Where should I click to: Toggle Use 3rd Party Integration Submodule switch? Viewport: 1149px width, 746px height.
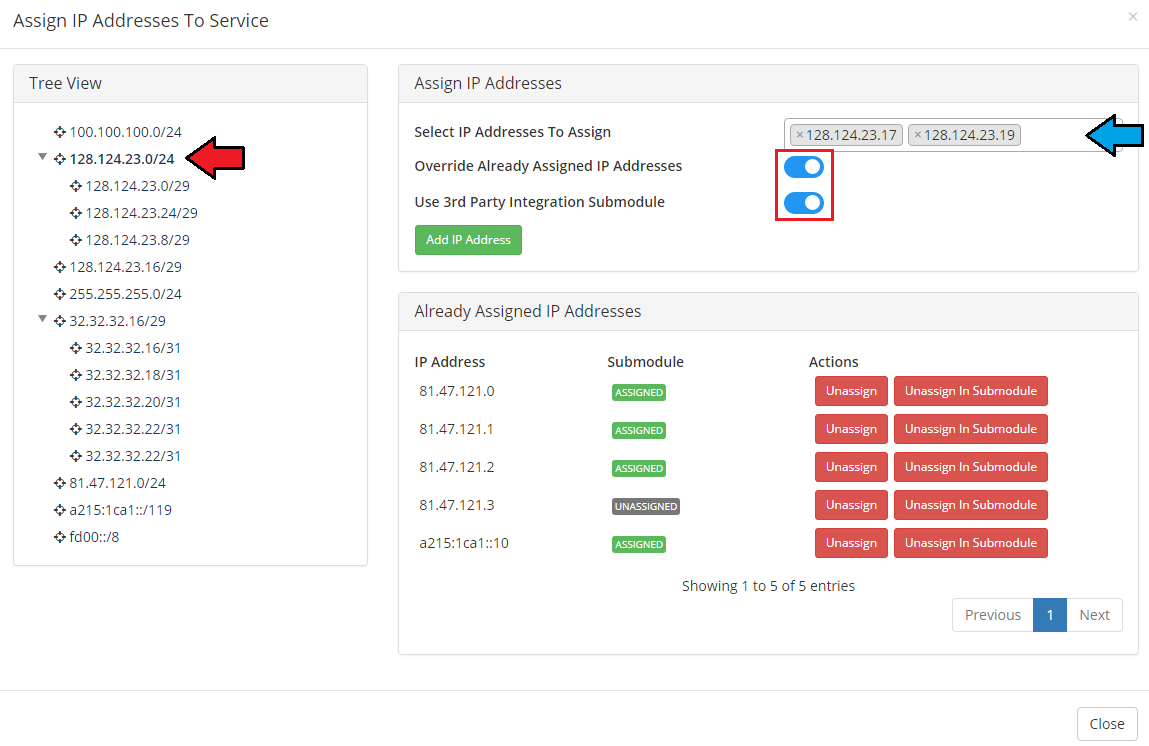tap(804, 203)
